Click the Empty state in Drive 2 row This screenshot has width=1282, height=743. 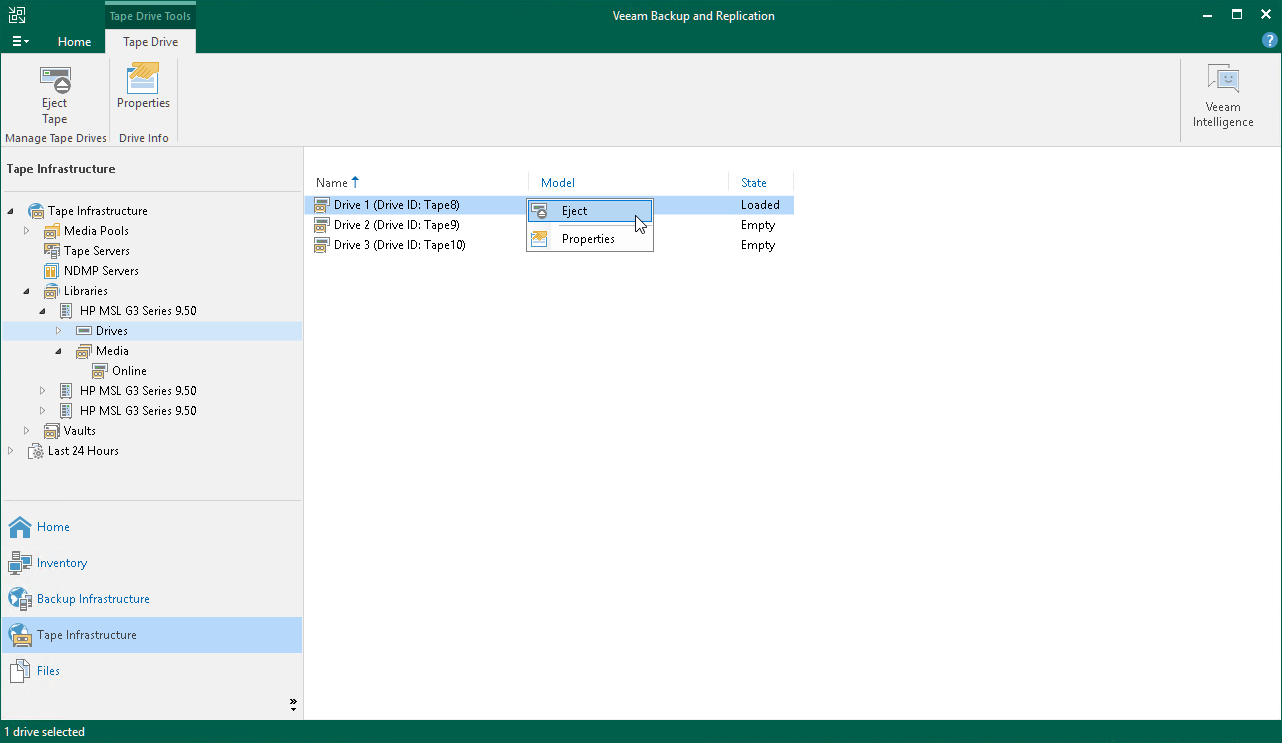coord(758,225)
